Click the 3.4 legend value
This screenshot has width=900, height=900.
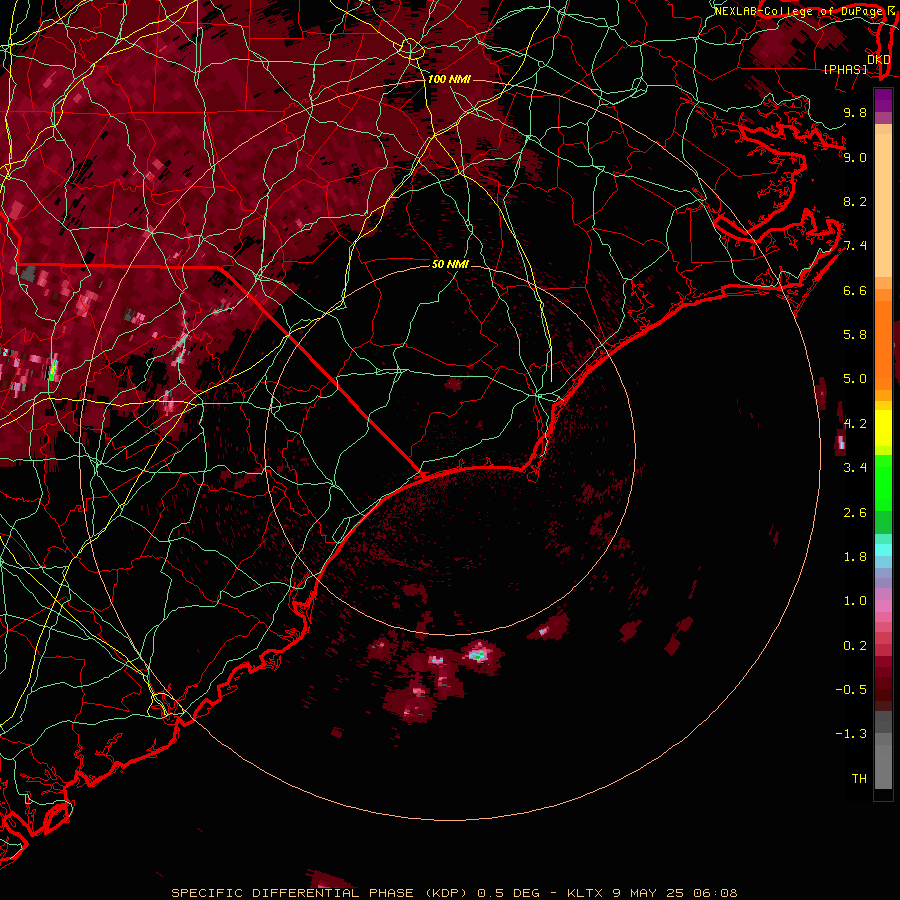pos(855,468)
